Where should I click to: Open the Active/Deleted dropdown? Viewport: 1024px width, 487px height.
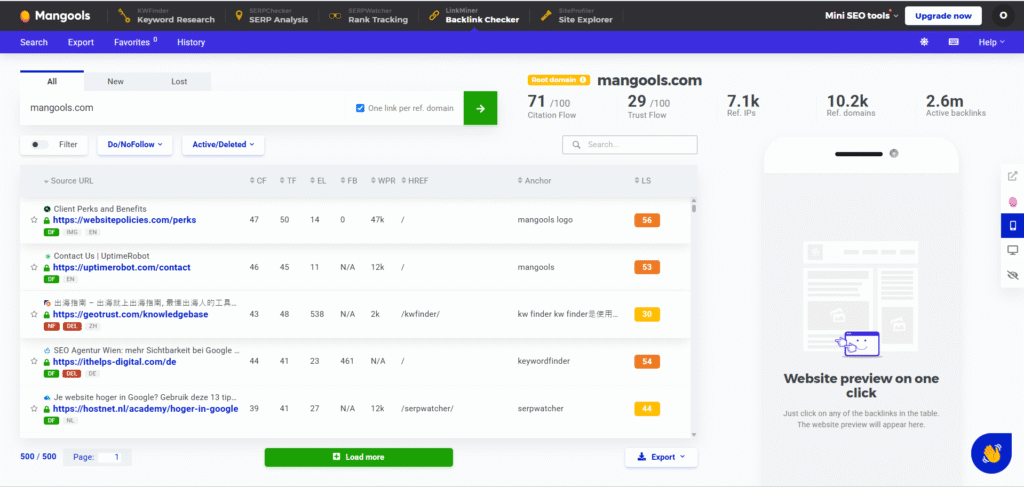click(223, 145)
